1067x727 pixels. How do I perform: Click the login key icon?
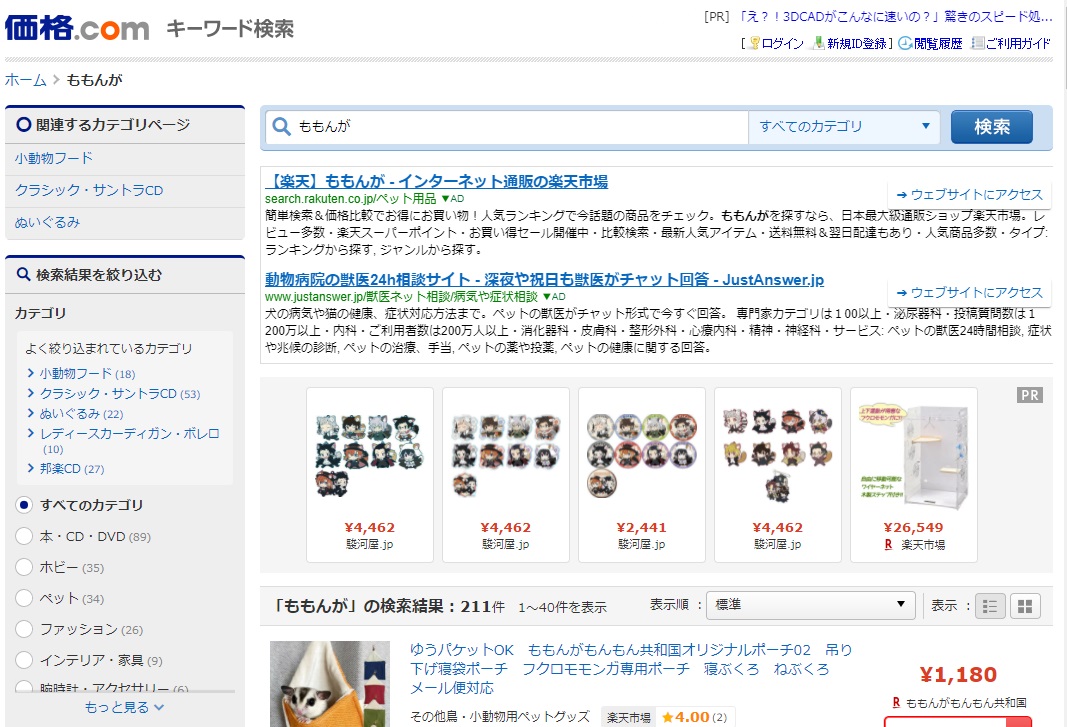(754, 44)
